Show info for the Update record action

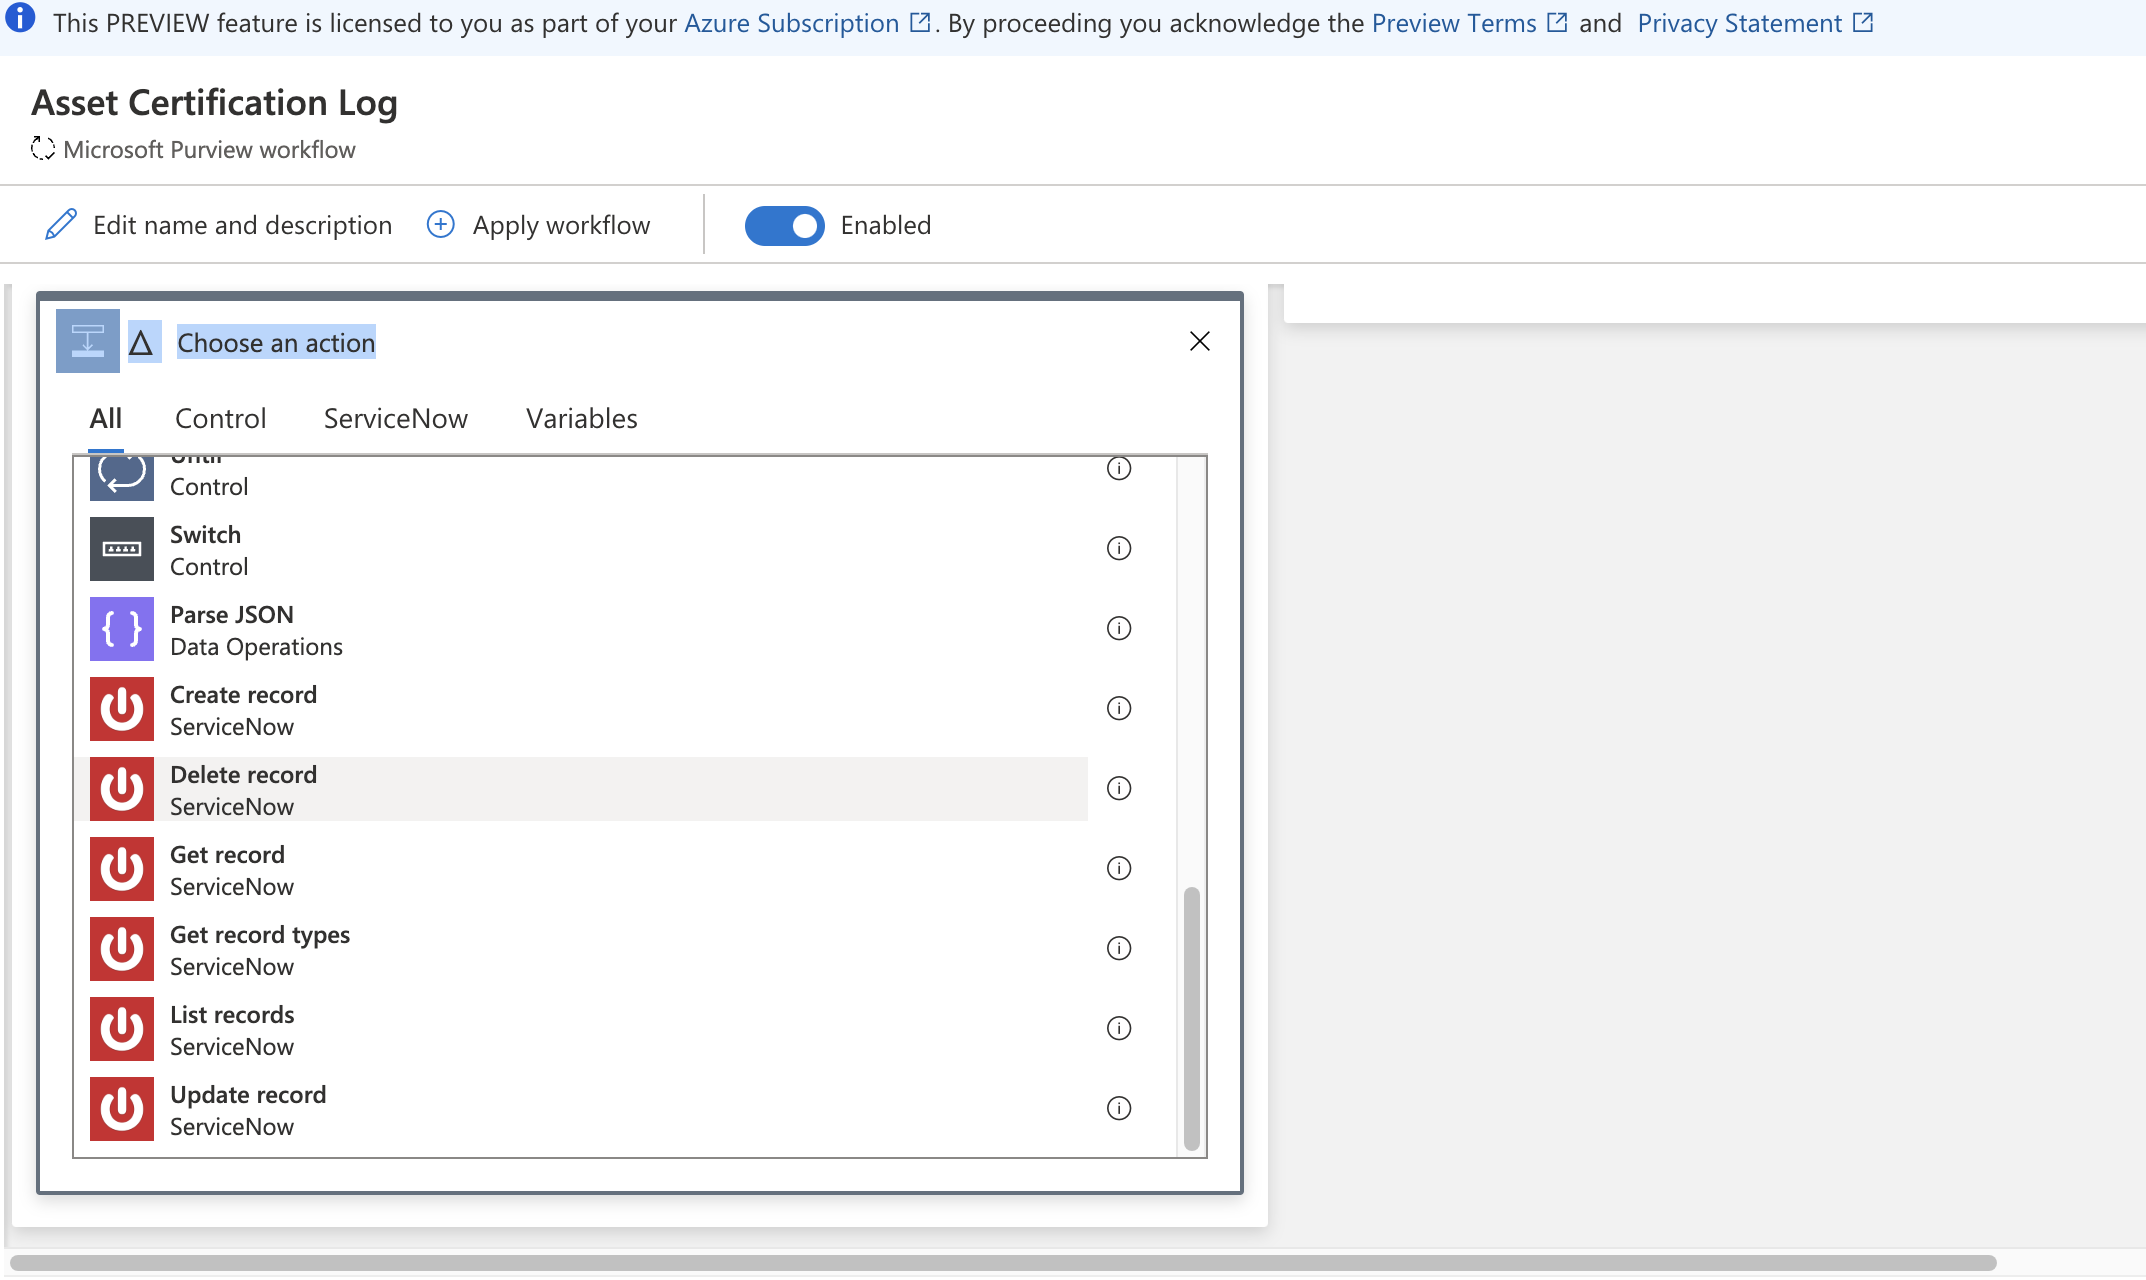[1119, 1108]
